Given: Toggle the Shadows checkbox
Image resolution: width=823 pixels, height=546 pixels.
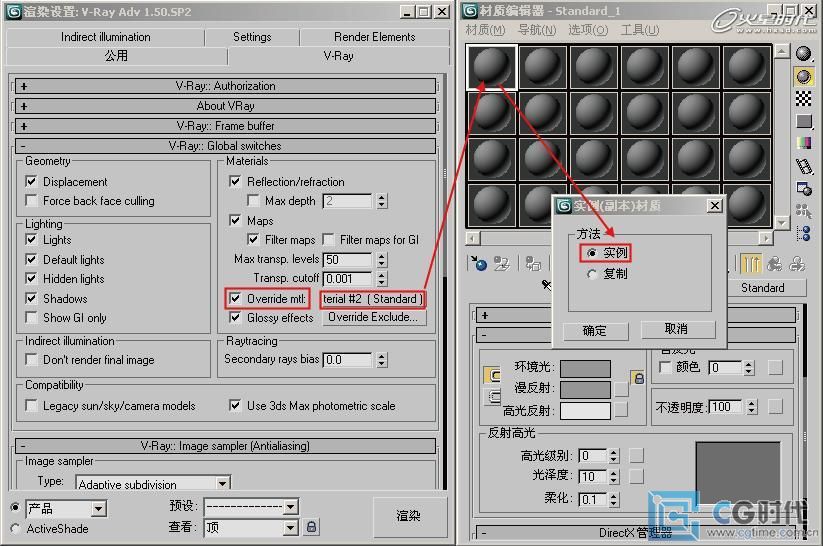Looking at the screenshot, I should pos(31,298).
